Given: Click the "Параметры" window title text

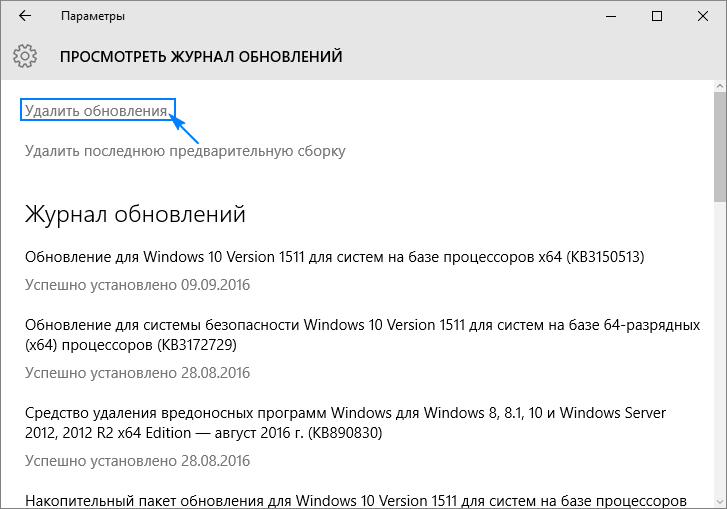Looking at the screenshot, I should 93,17.
